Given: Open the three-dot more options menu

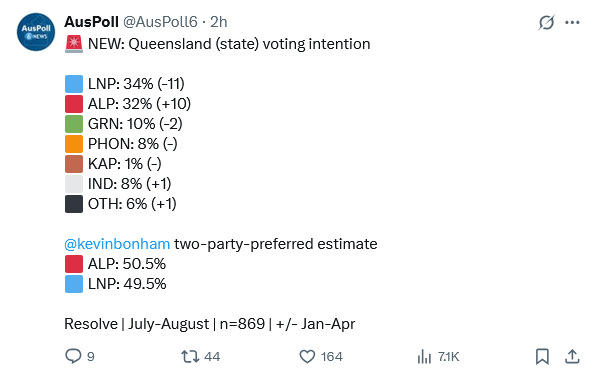Looking at the screenshot, I should 572,23.
